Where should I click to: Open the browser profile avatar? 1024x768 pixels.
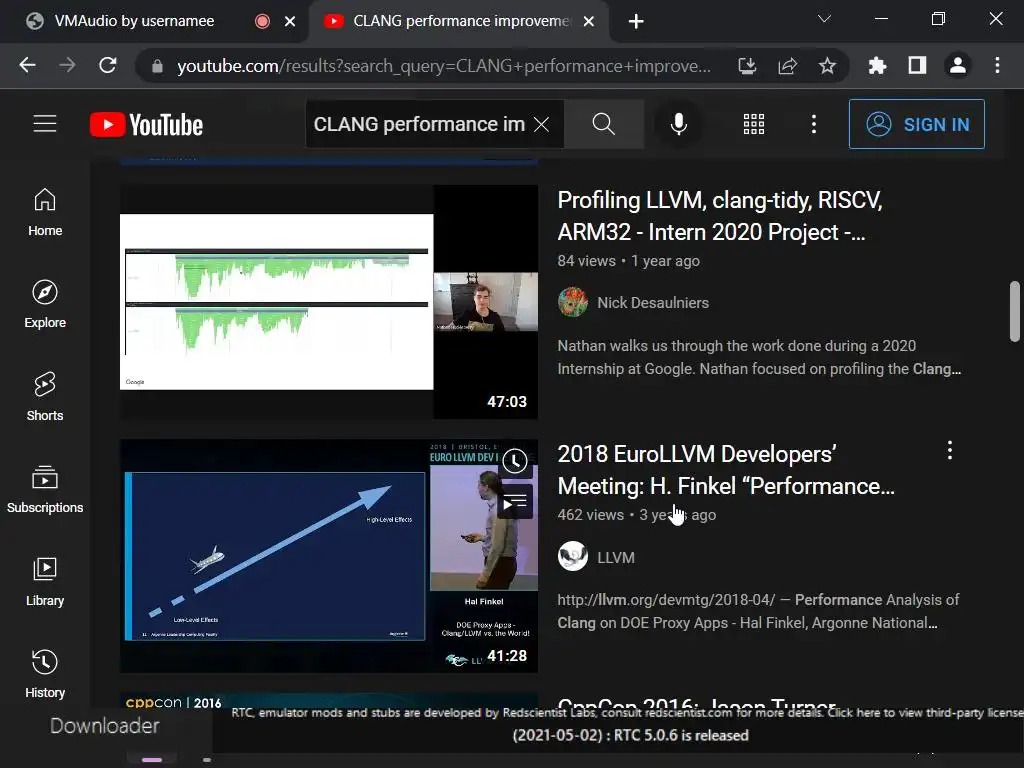(x=957, y=65)
